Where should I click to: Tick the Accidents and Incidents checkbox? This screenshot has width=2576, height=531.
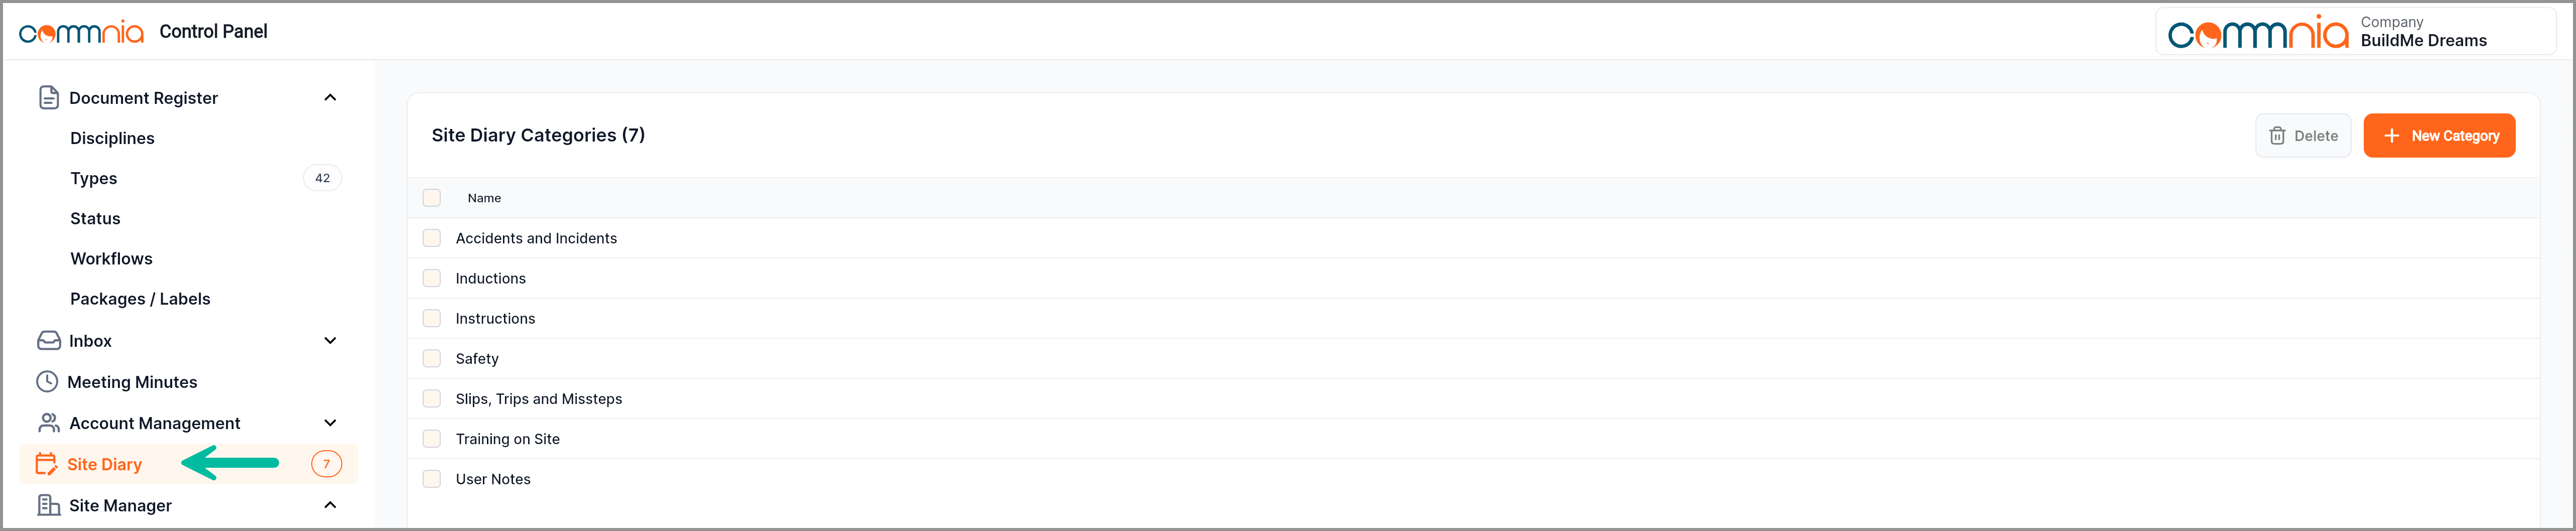[x=432, y=238]
